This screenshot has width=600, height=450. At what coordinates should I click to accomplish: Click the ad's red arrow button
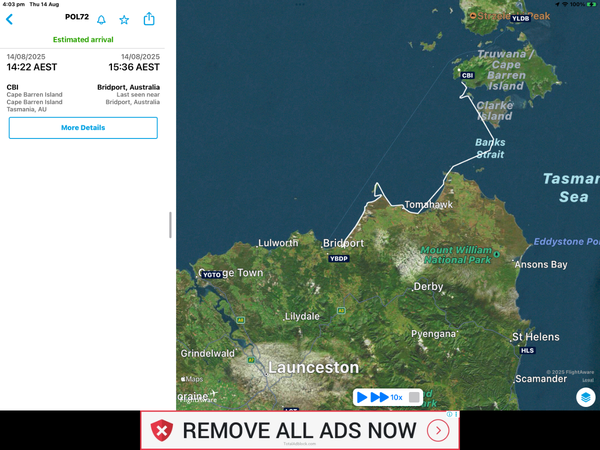(x=438, y=431)
